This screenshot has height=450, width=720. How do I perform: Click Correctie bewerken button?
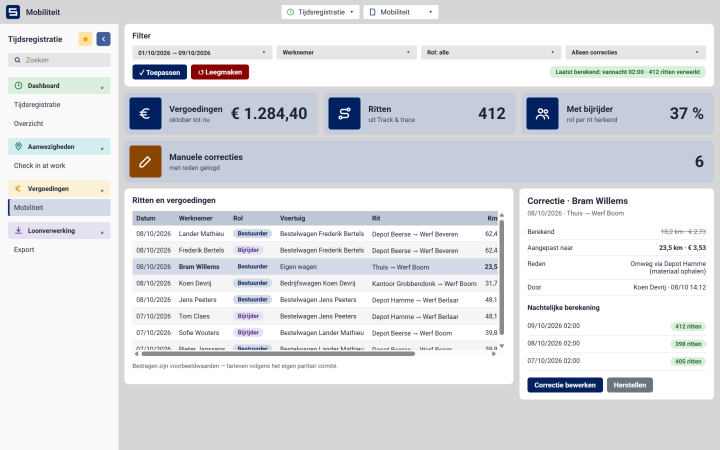coord(565,385)
